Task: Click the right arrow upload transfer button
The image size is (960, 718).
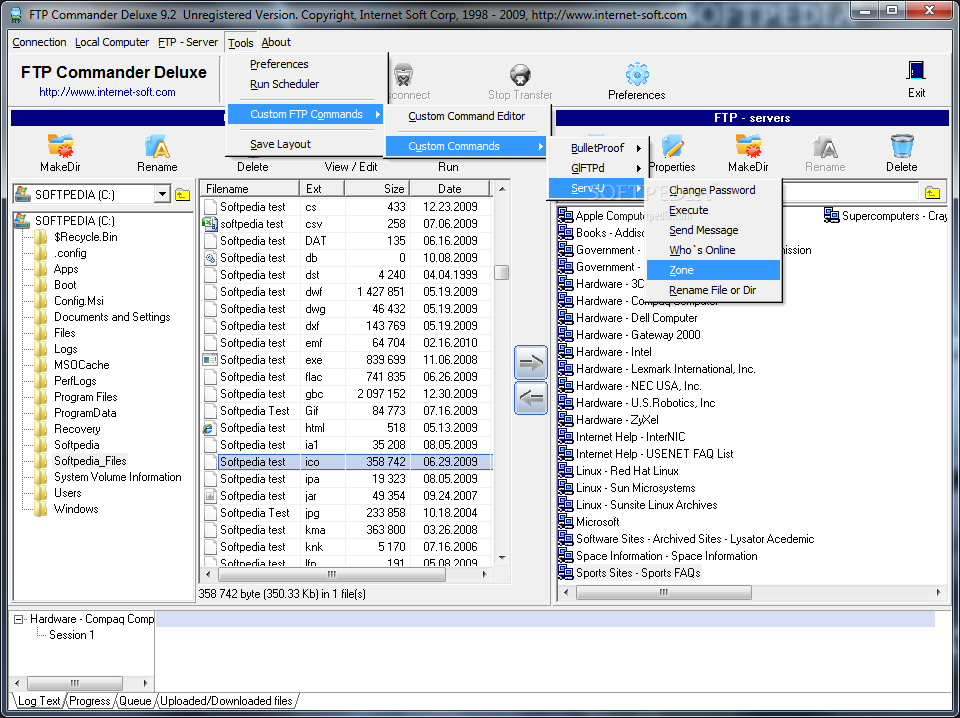Action: tap(531, 363)
